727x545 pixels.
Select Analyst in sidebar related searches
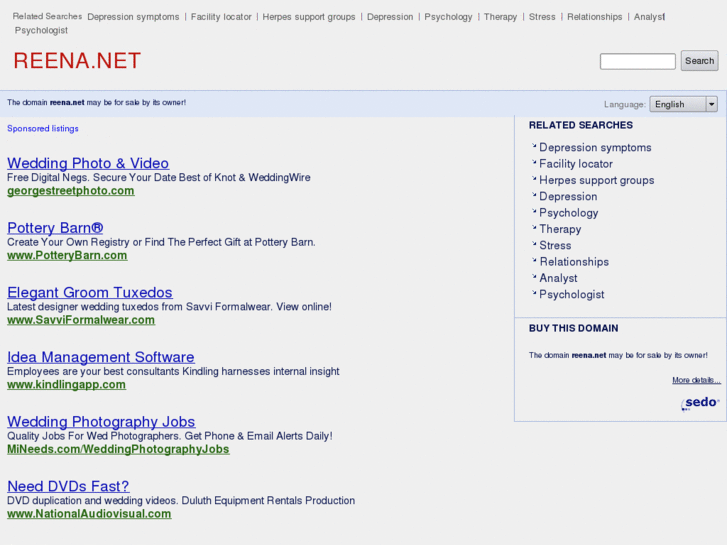[x=558, y=278]
